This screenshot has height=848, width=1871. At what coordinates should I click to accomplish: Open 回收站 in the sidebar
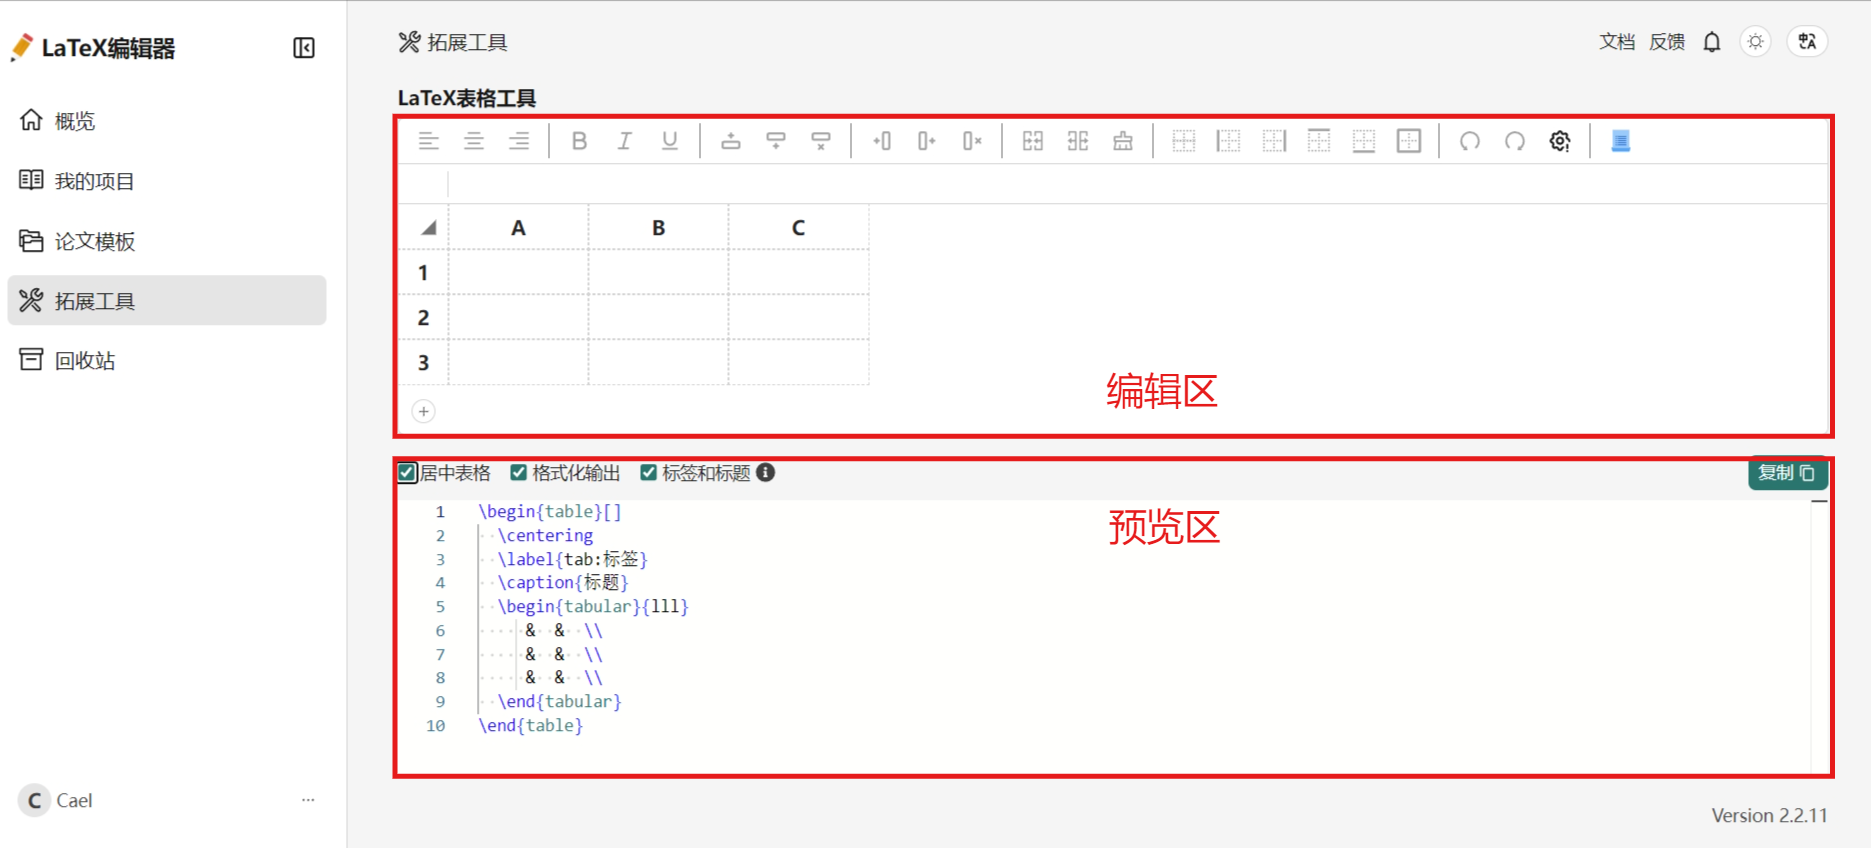(166, 360)
